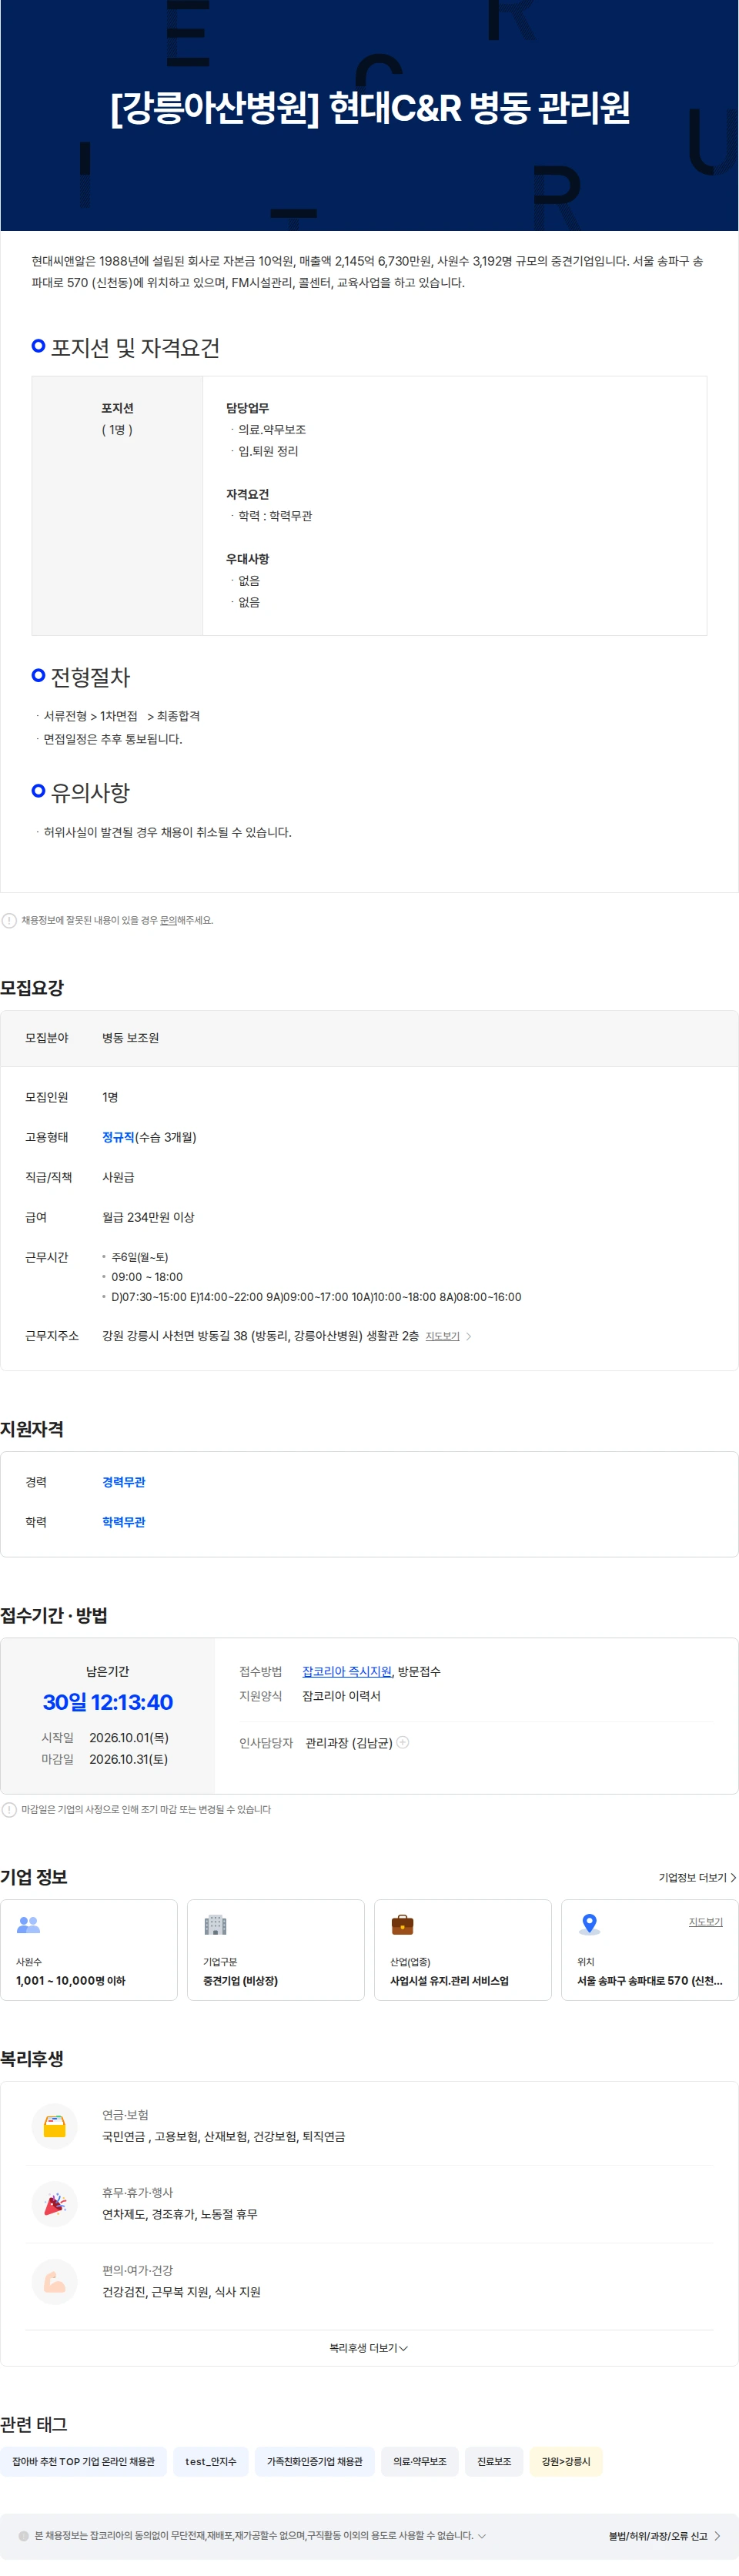Click the 09:00 ~ 18:00 working hours
The width and height of the screenshot is (739, 2576).
click(x=147, y=1277)
